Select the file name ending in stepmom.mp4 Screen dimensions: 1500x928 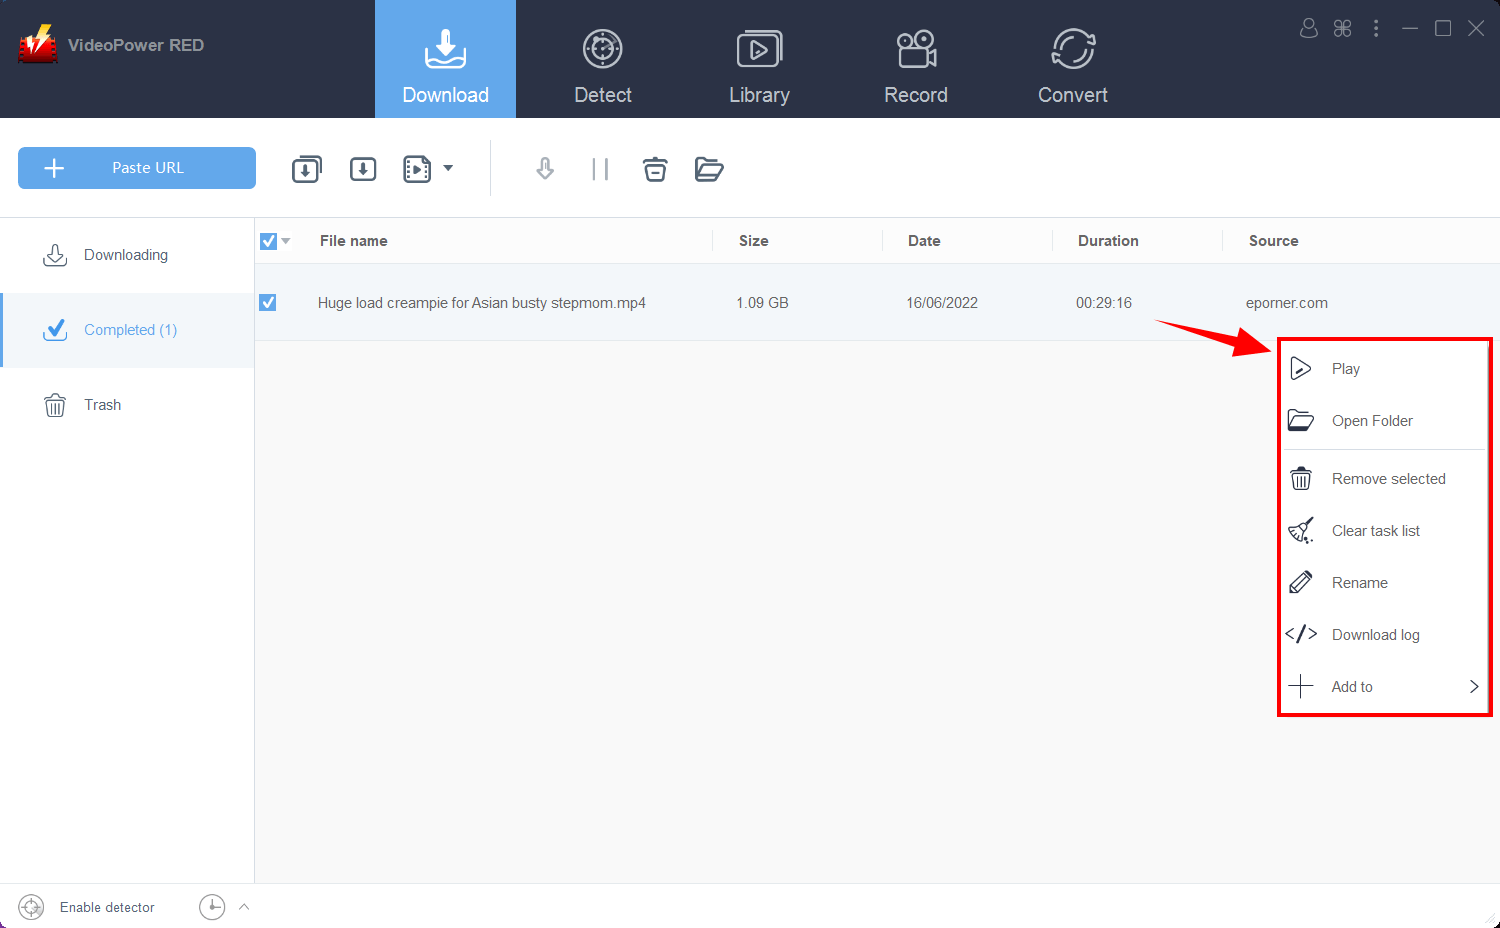[x=482, y=303]
